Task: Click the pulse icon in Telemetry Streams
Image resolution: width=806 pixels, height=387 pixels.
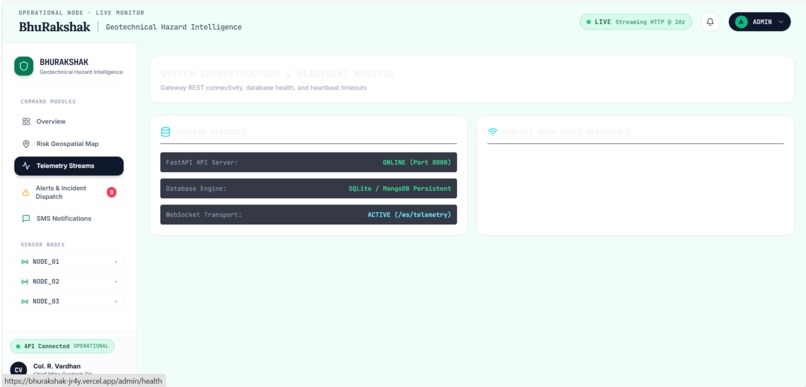Action: [26, 166]
